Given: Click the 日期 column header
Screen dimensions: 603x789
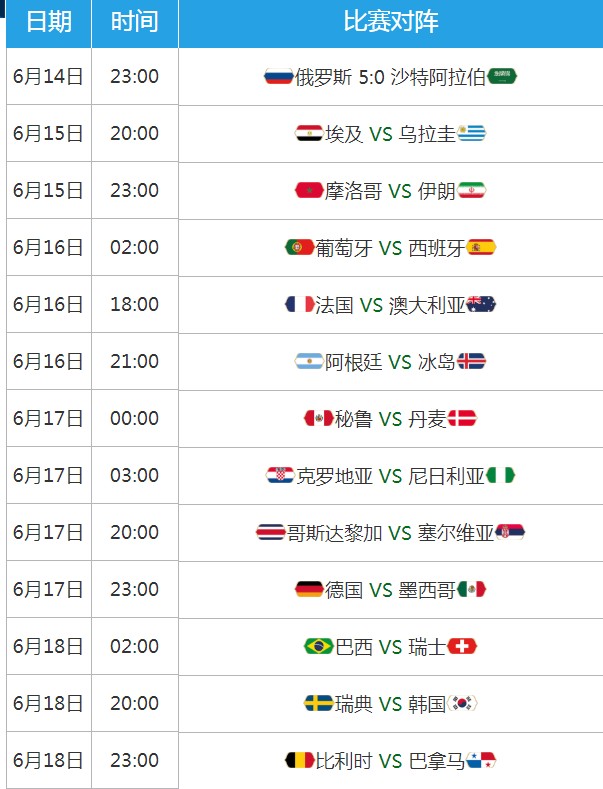Looking at the screenshot, I should coord(49,23).
